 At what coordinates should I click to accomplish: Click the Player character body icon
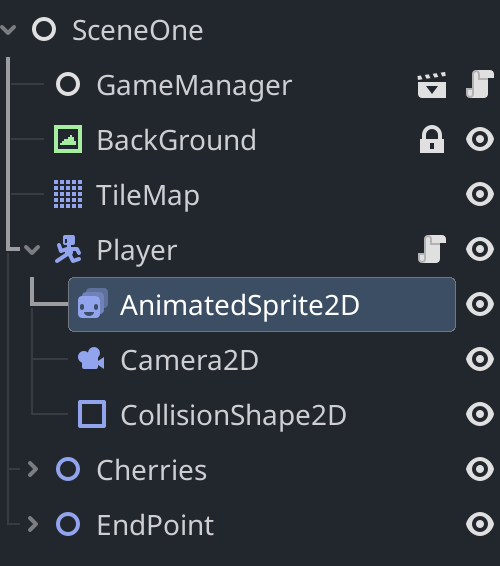coord(68,249)
